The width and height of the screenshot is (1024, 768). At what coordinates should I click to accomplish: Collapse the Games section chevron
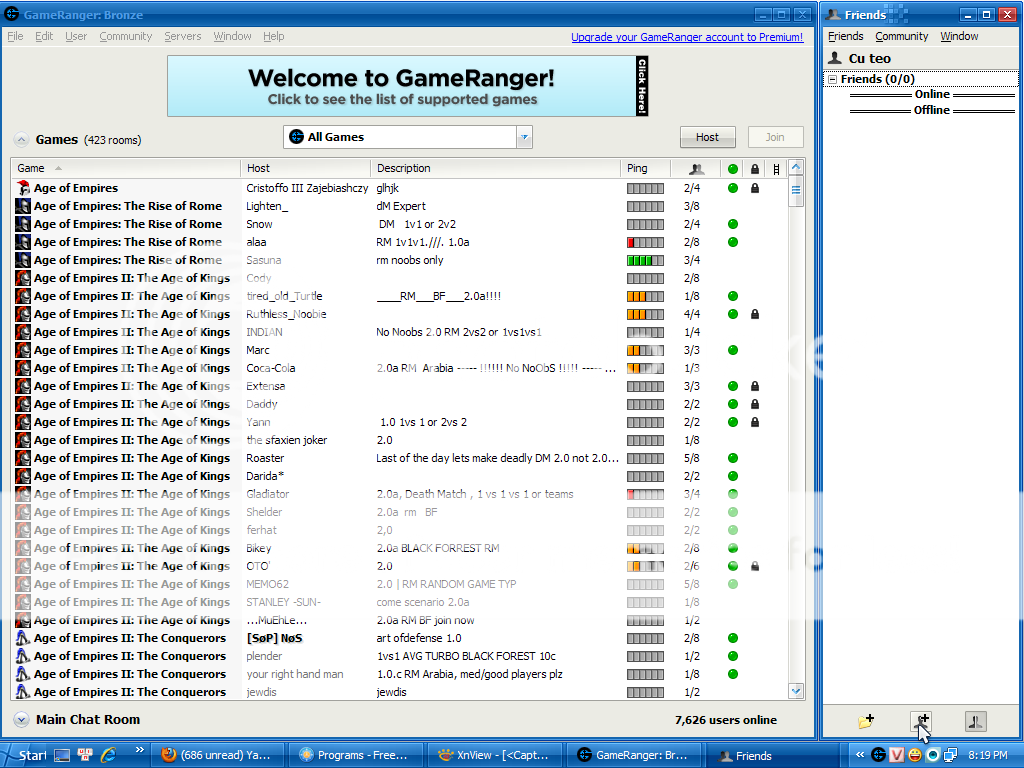click(22, 139)
